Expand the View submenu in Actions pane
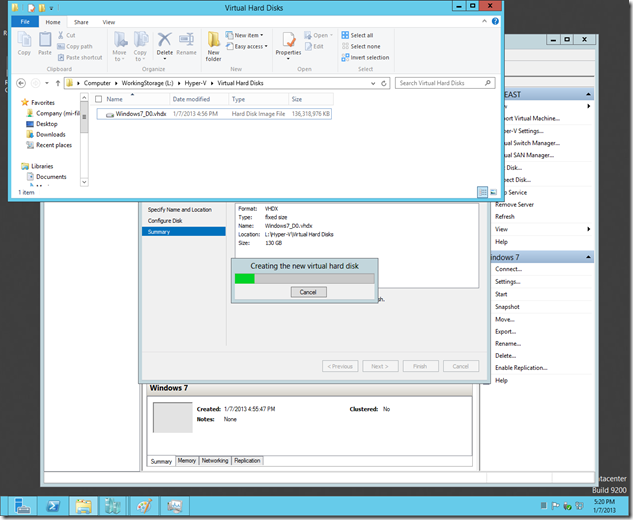This screenshot has width=633, height=520. 589,229
